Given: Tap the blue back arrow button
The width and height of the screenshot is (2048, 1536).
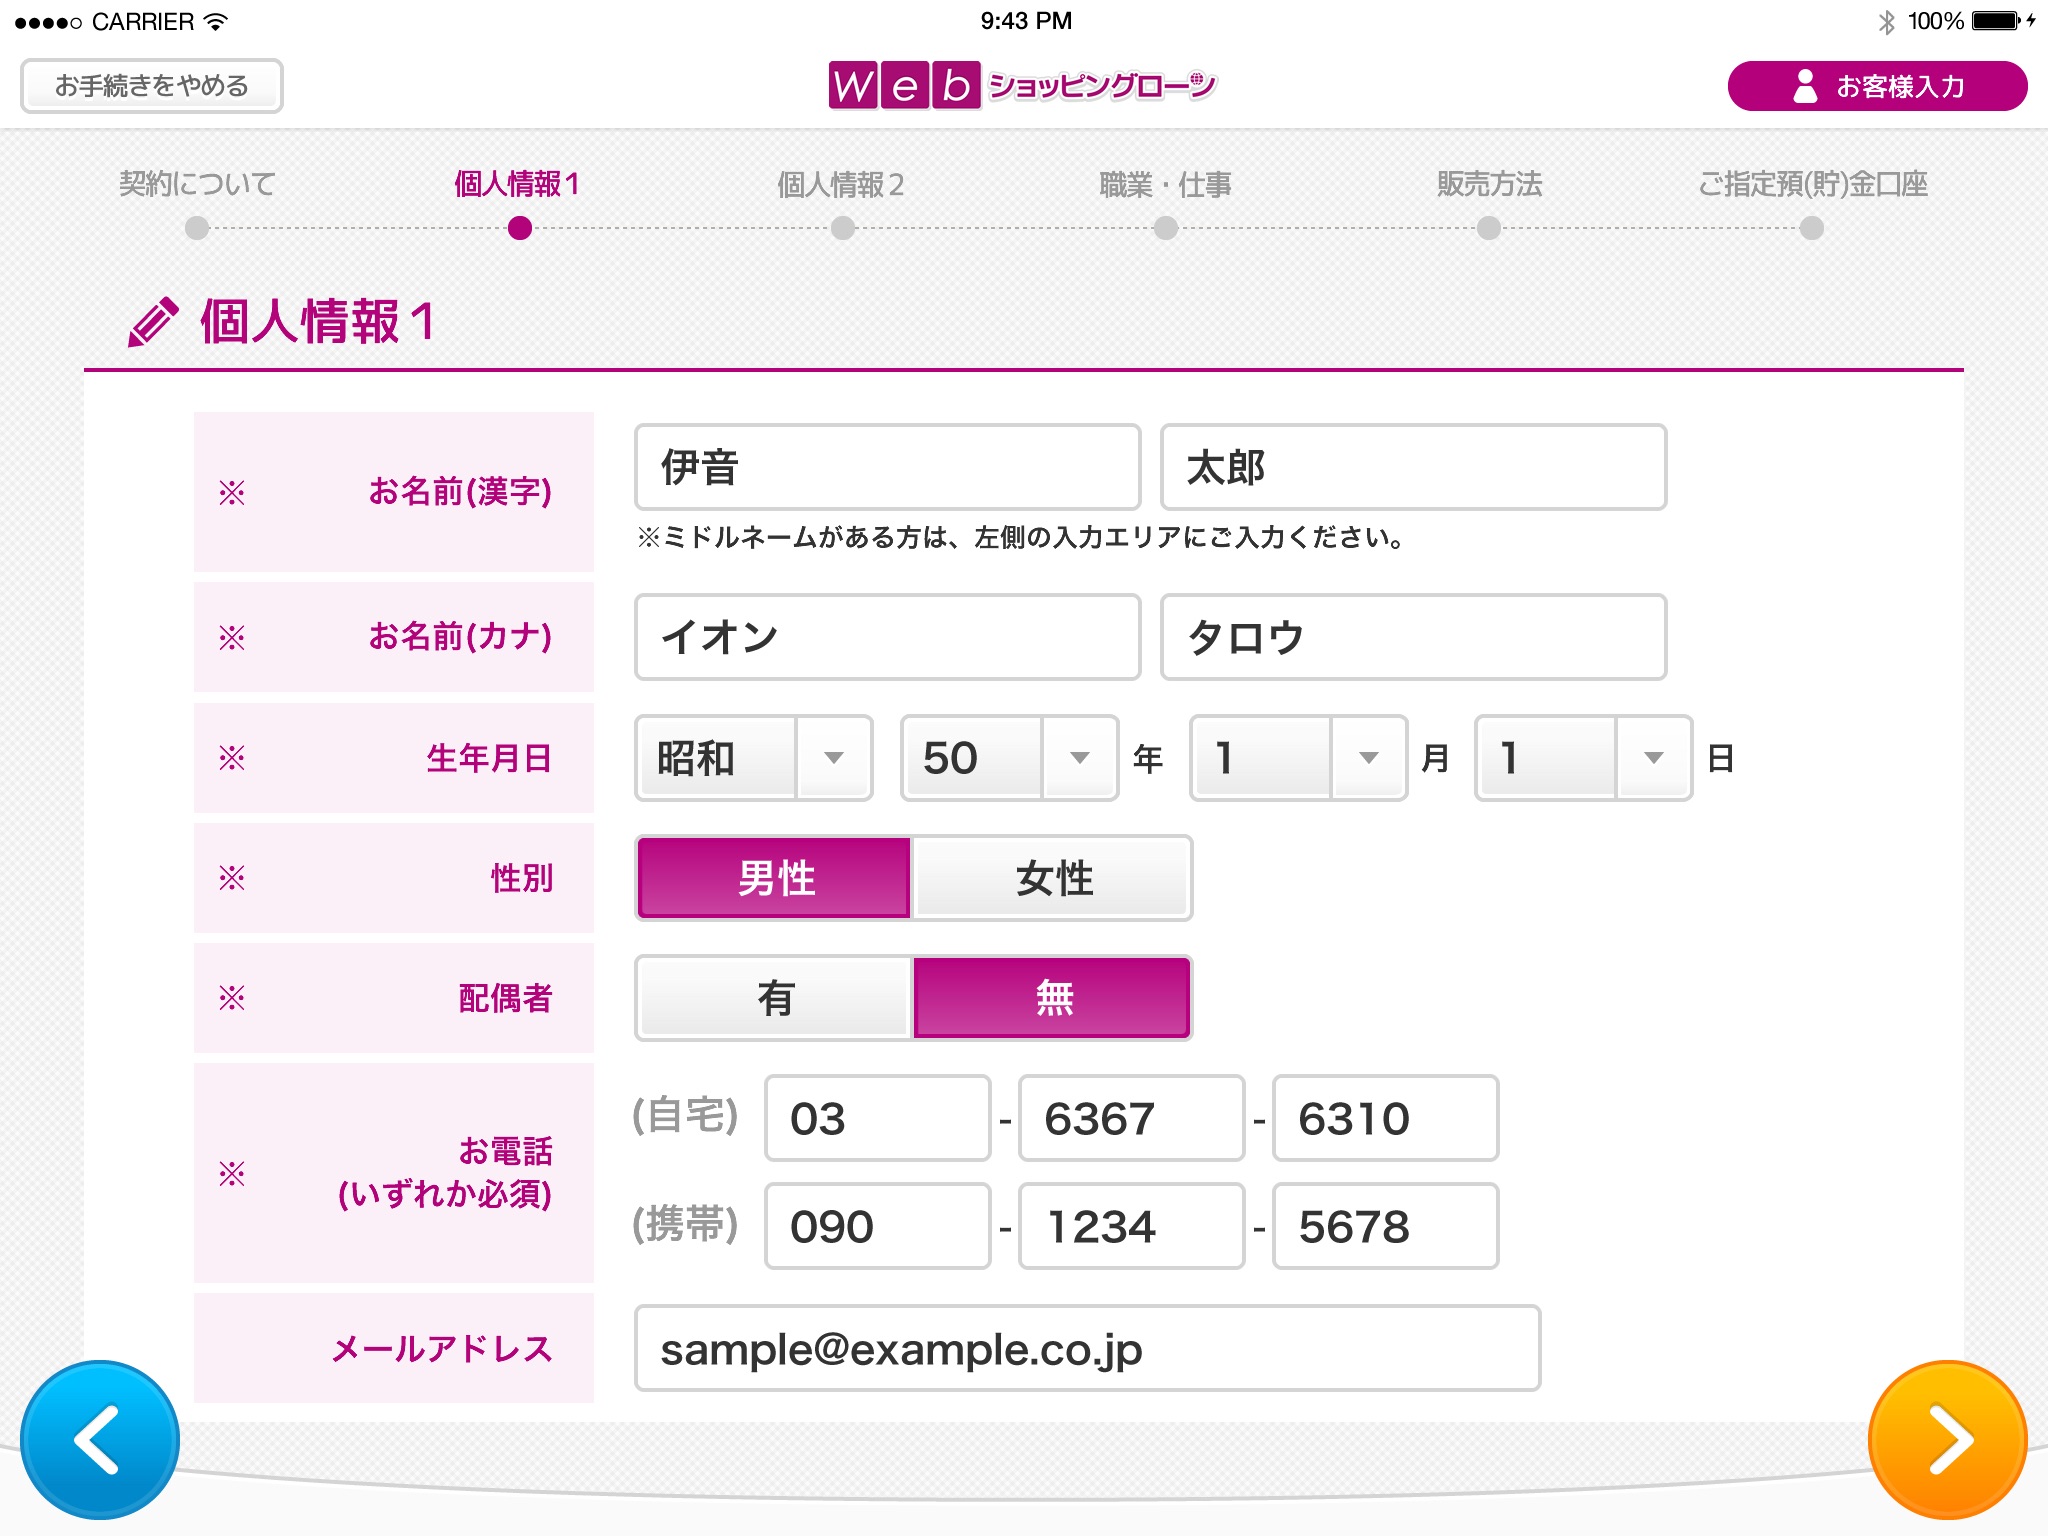Looking at the screenshot, I should pos(100,1439).
